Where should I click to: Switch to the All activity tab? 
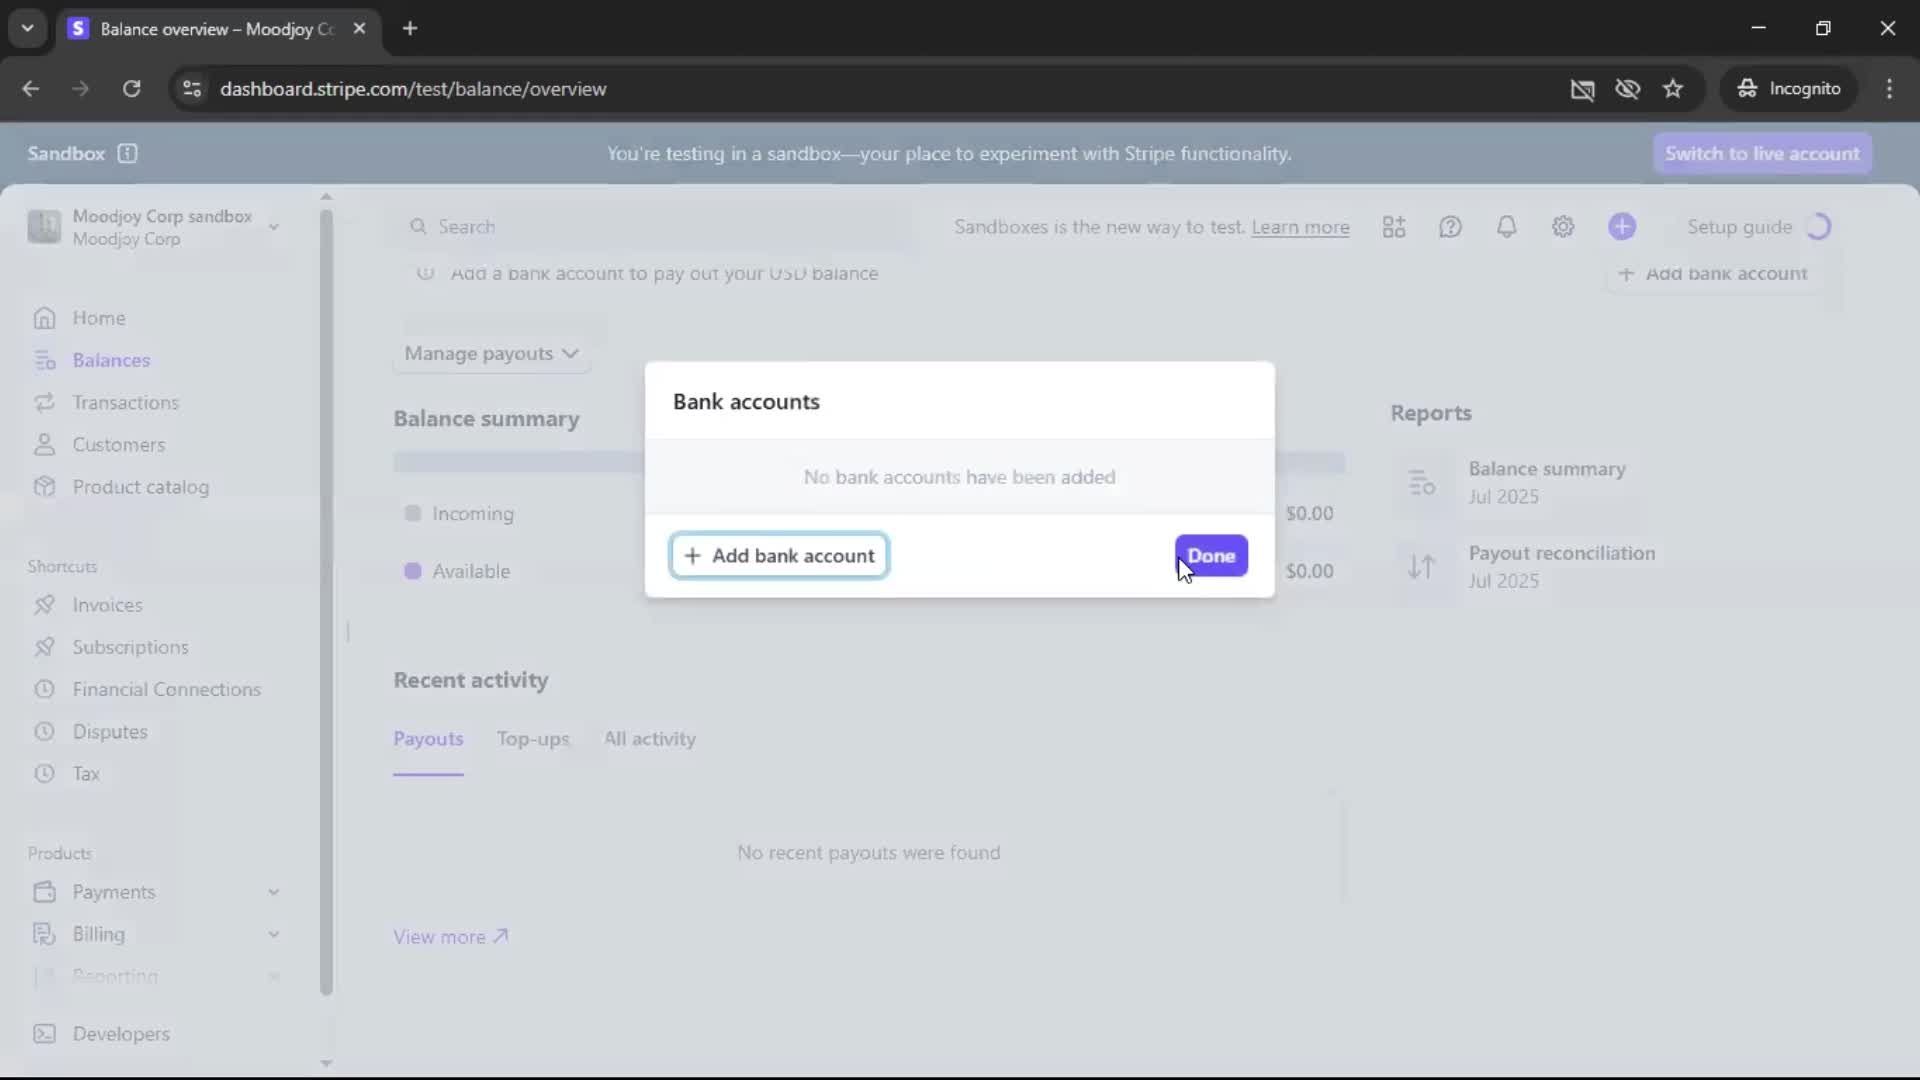pyautogui.click(x=649, y=739)
